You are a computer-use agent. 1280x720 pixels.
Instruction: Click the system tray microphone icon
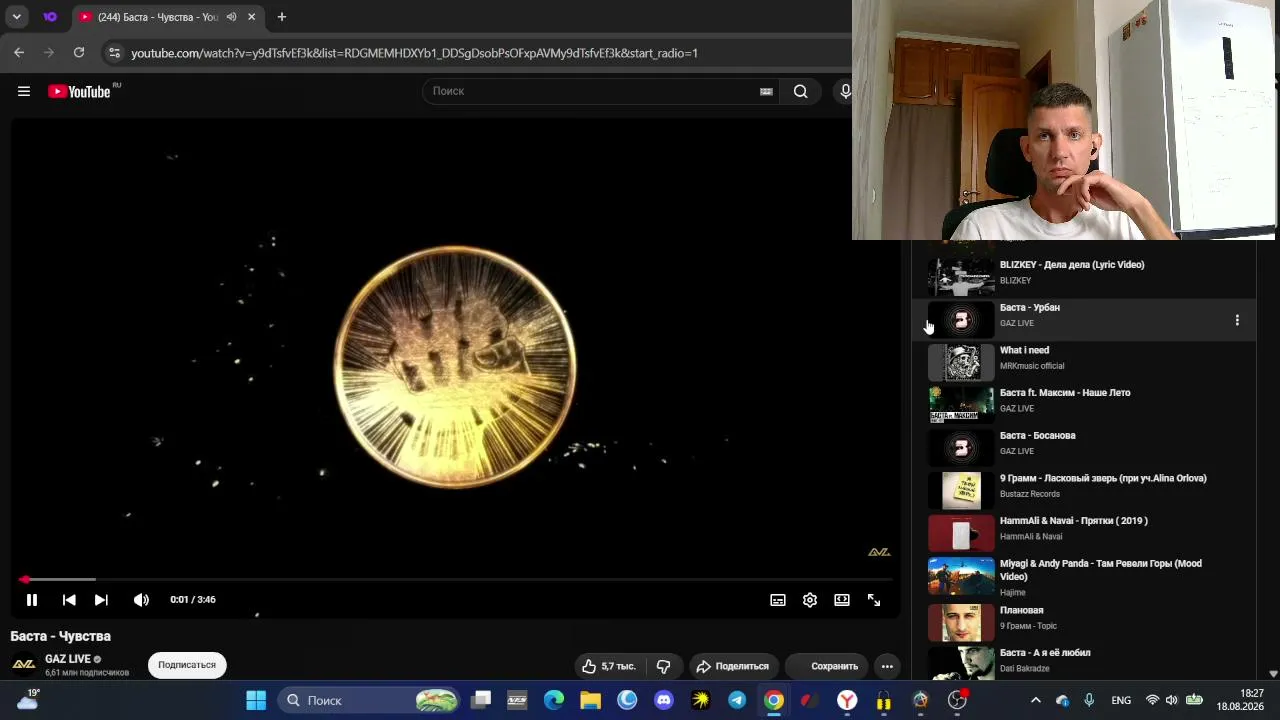tap(1089, 701)
